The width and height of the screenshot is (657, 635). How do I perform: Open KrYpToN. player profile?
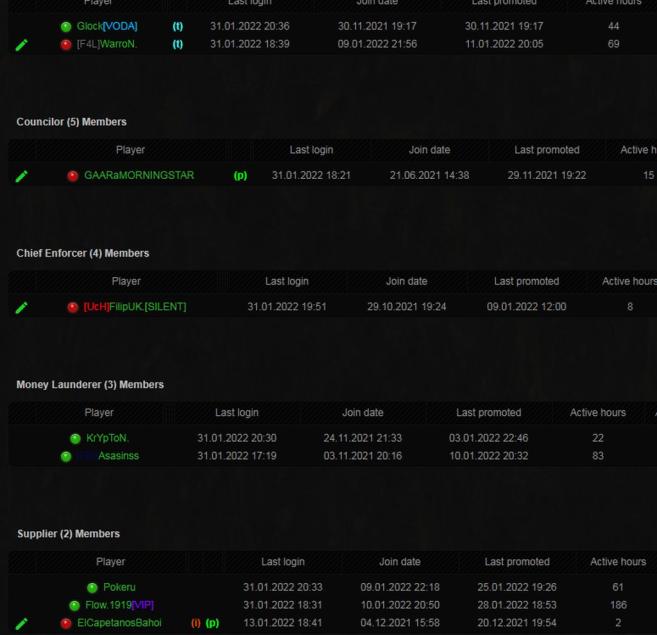pos(107,438)
